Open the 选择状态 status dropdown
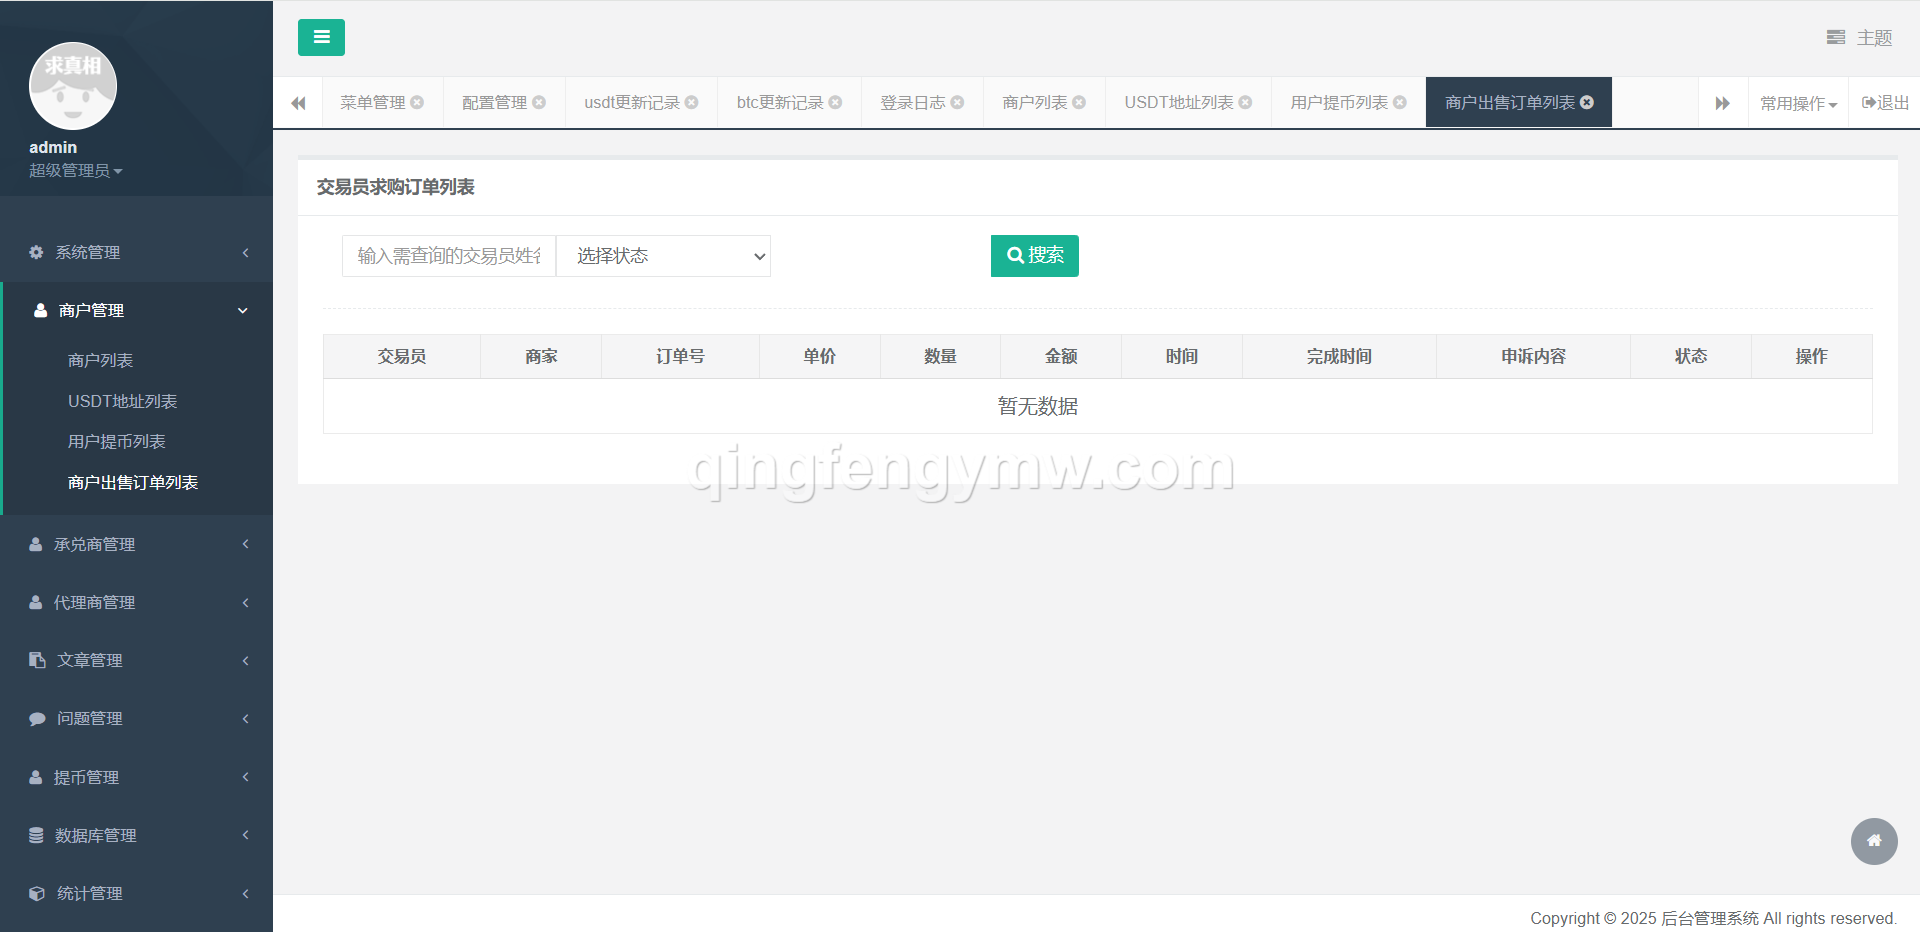 (x=663, y=256)
